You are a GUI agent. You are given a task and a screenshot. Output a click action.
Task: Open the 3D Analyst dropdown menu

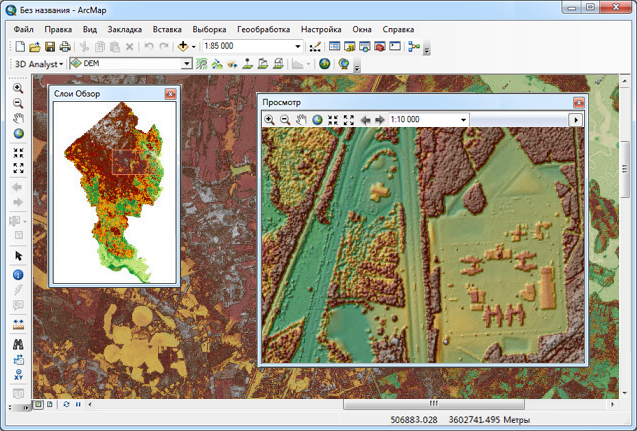click(39, 64)
